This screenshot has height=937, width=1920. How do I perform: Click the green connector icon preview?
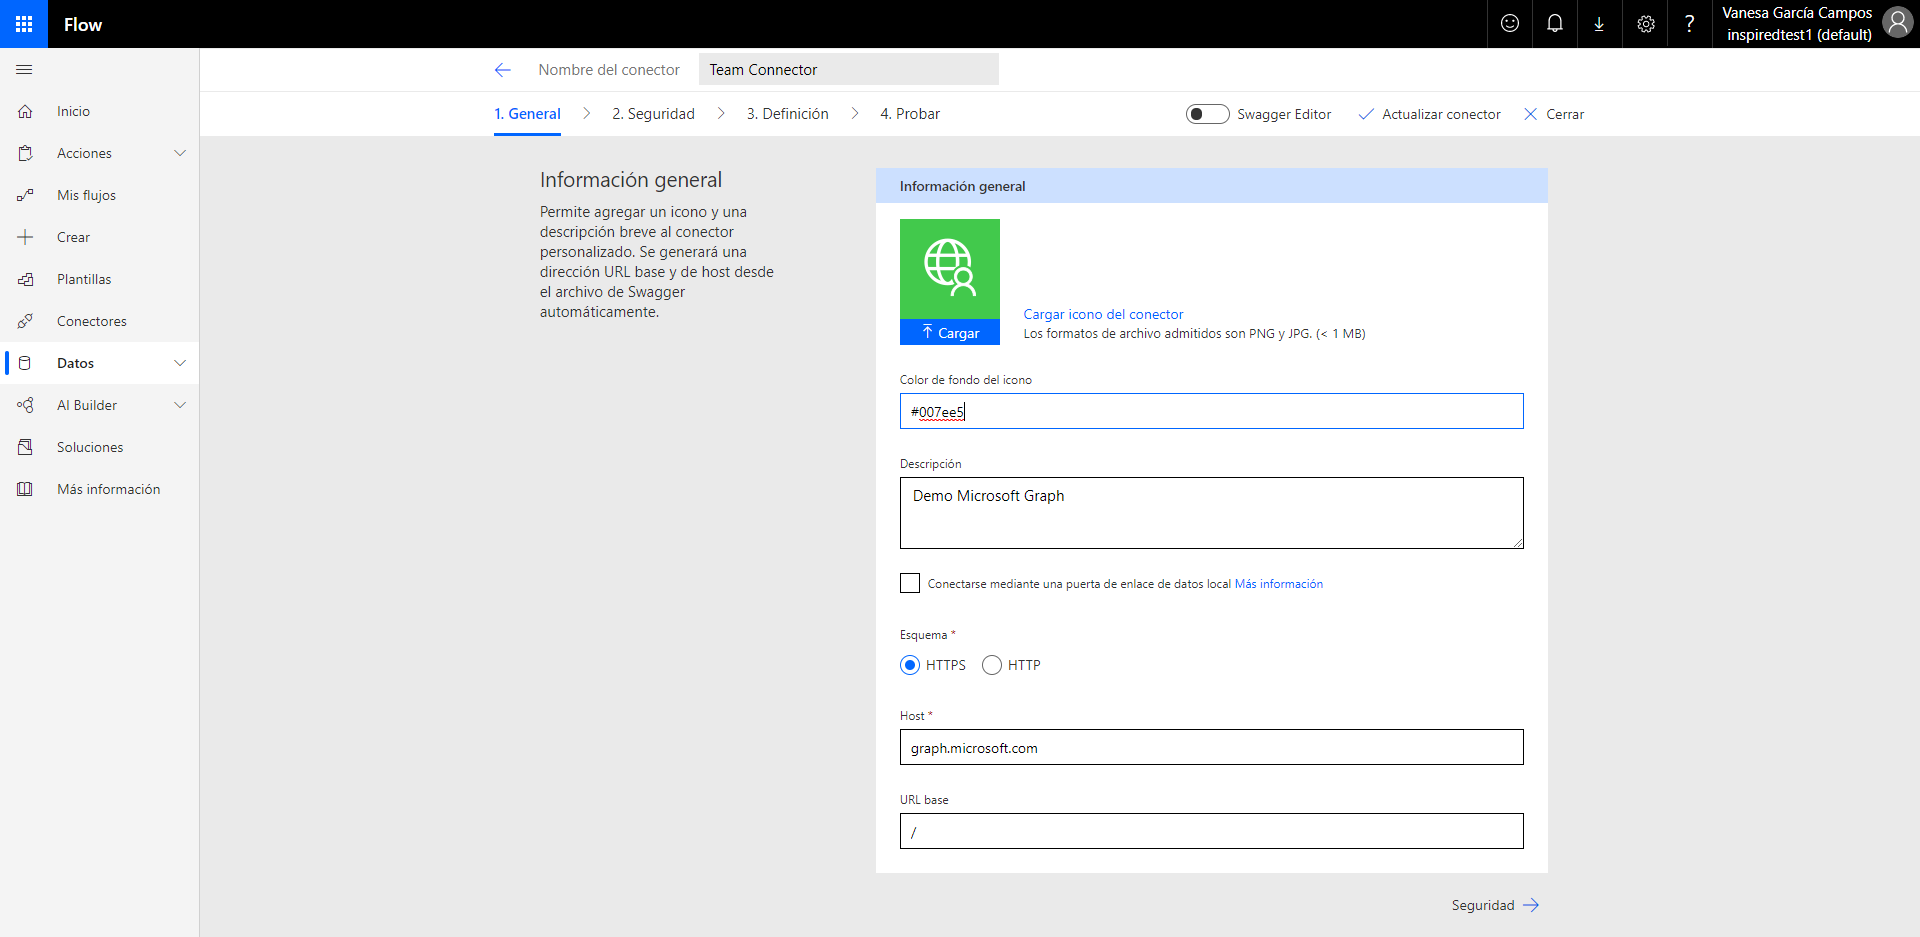pyautogui.click(x=949, y=268)
